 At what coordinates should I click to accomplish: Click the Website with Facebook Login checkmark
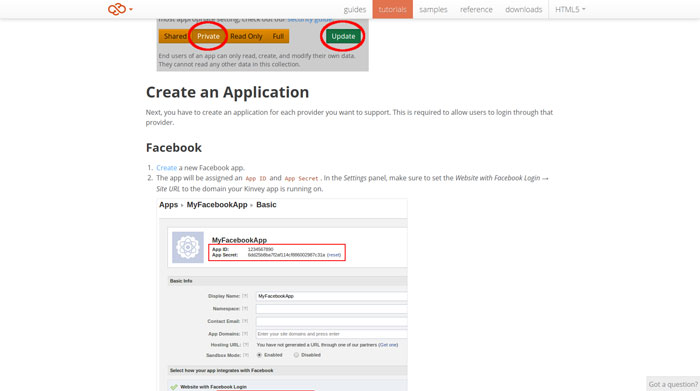click(x=174, y=387)
